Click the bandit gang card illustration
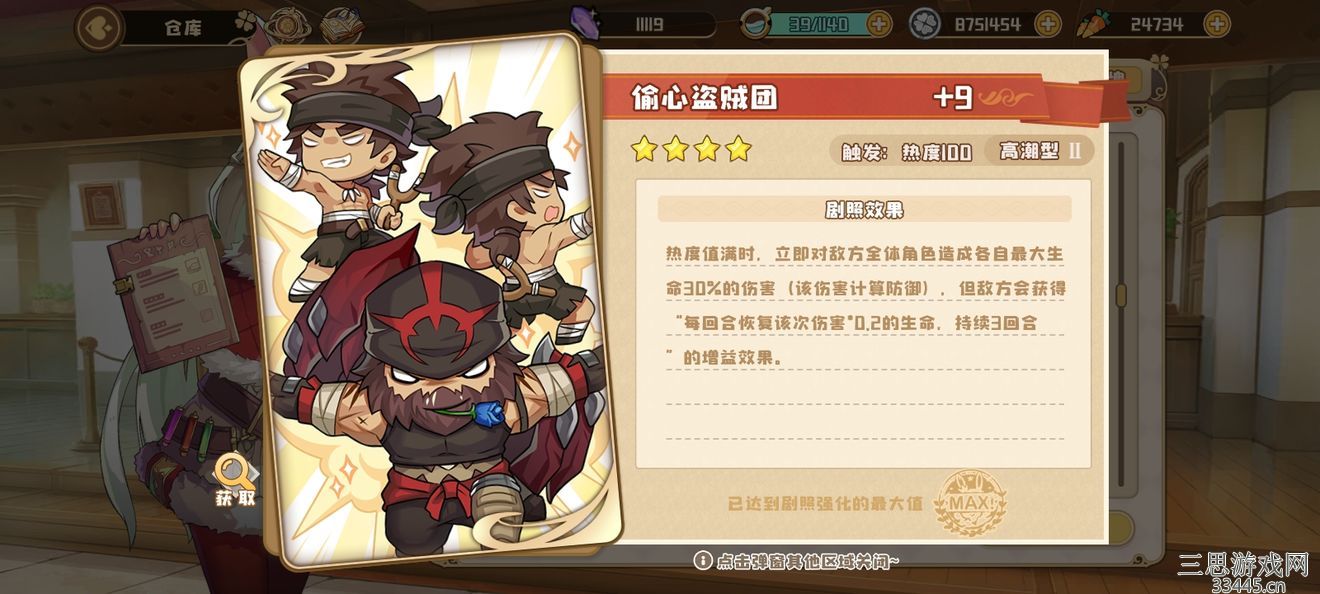Screen dimensions: 1320x594 point(430,300)
